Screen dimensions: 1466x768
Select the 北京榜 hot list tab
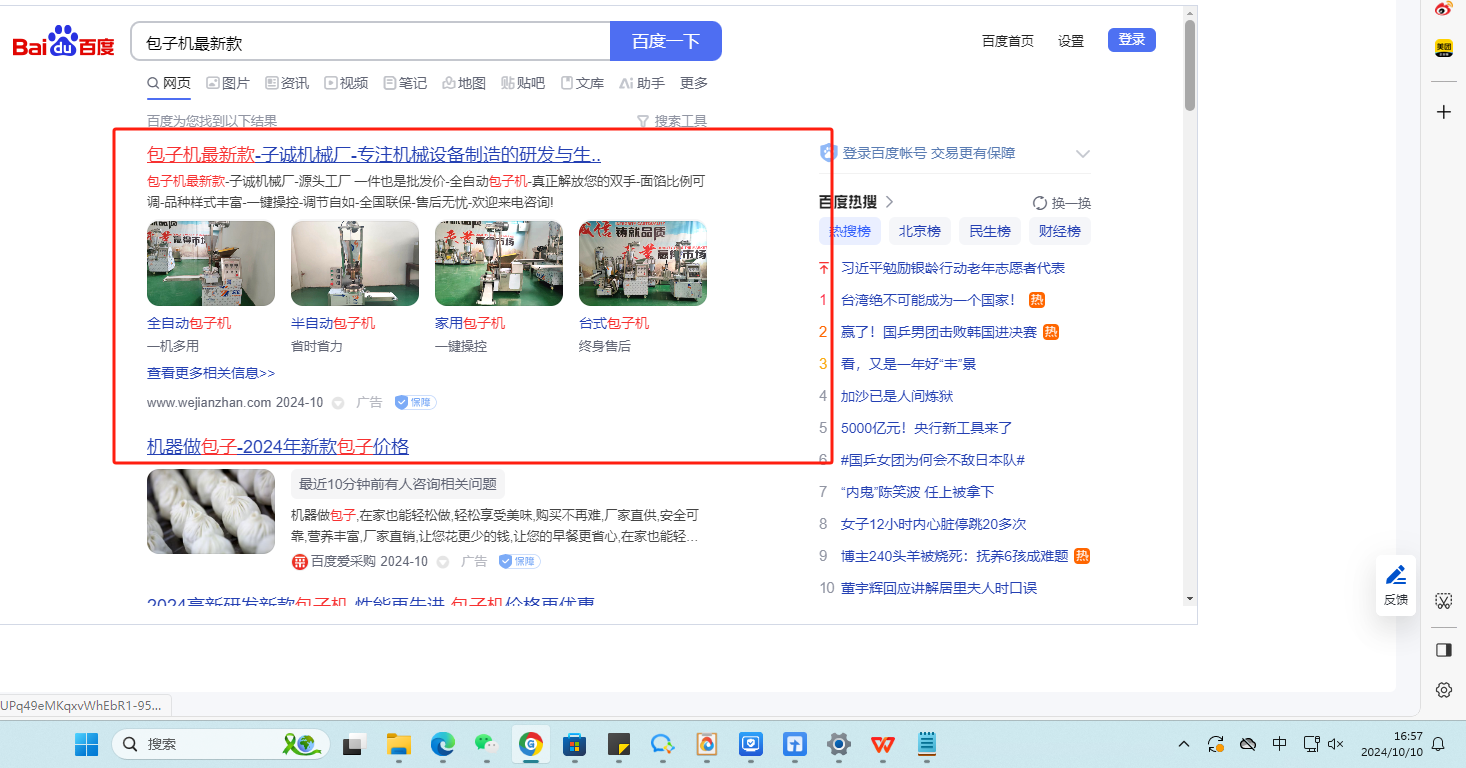tap(920, 231)
